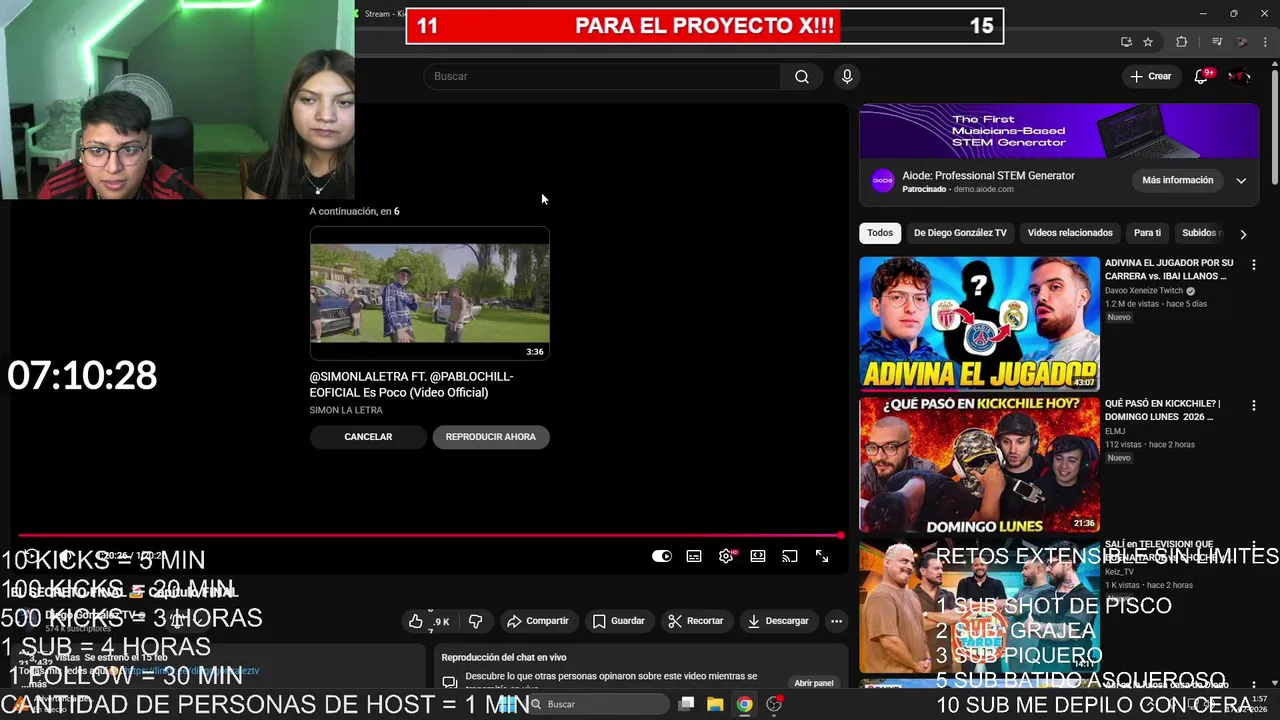The width and height of the screenshot is (1280, 720).
Task: Select the Todos filter chip
Action: click(880, 233)
